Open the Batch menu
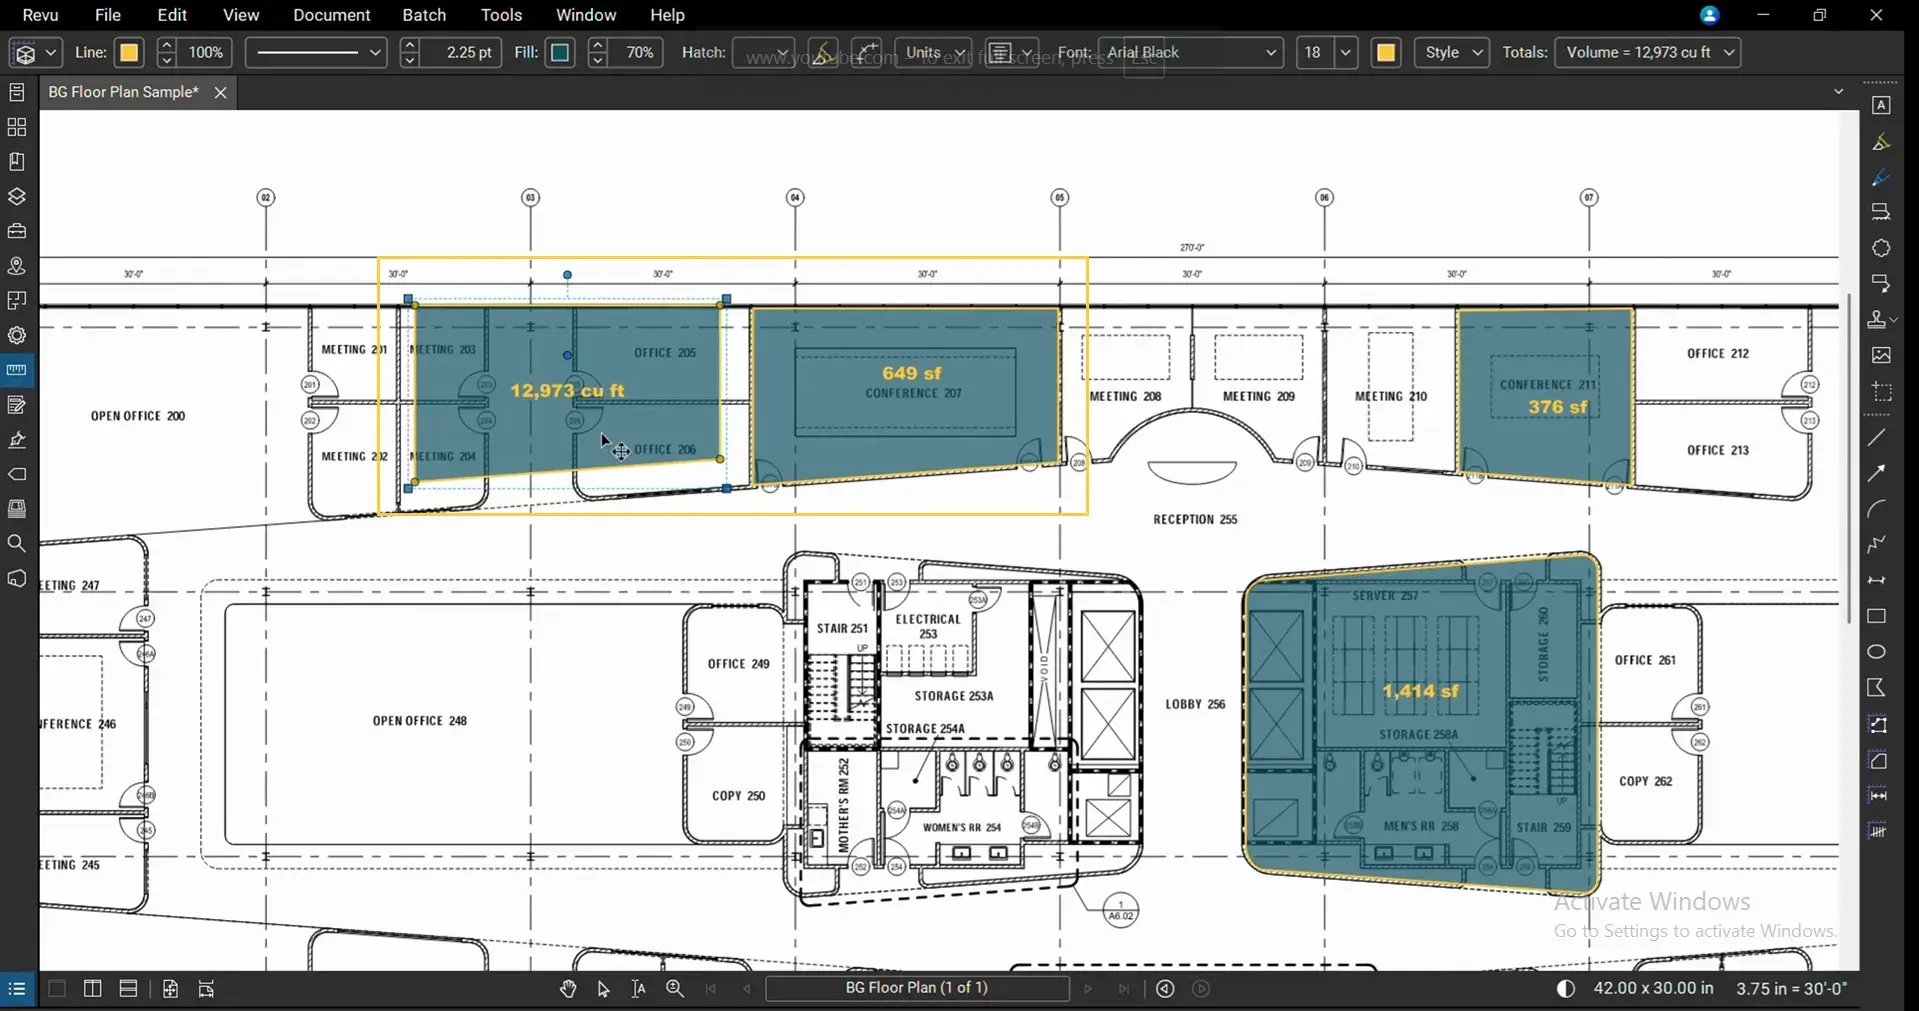1919x1011 pixels. pyautogui.click(x=424, y=15)
